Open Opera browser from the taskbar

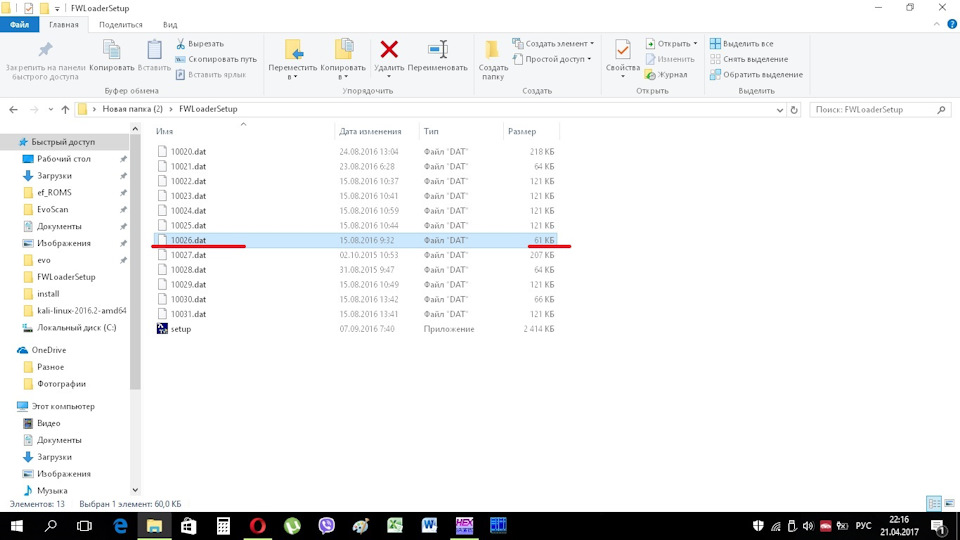pos(257,525)
